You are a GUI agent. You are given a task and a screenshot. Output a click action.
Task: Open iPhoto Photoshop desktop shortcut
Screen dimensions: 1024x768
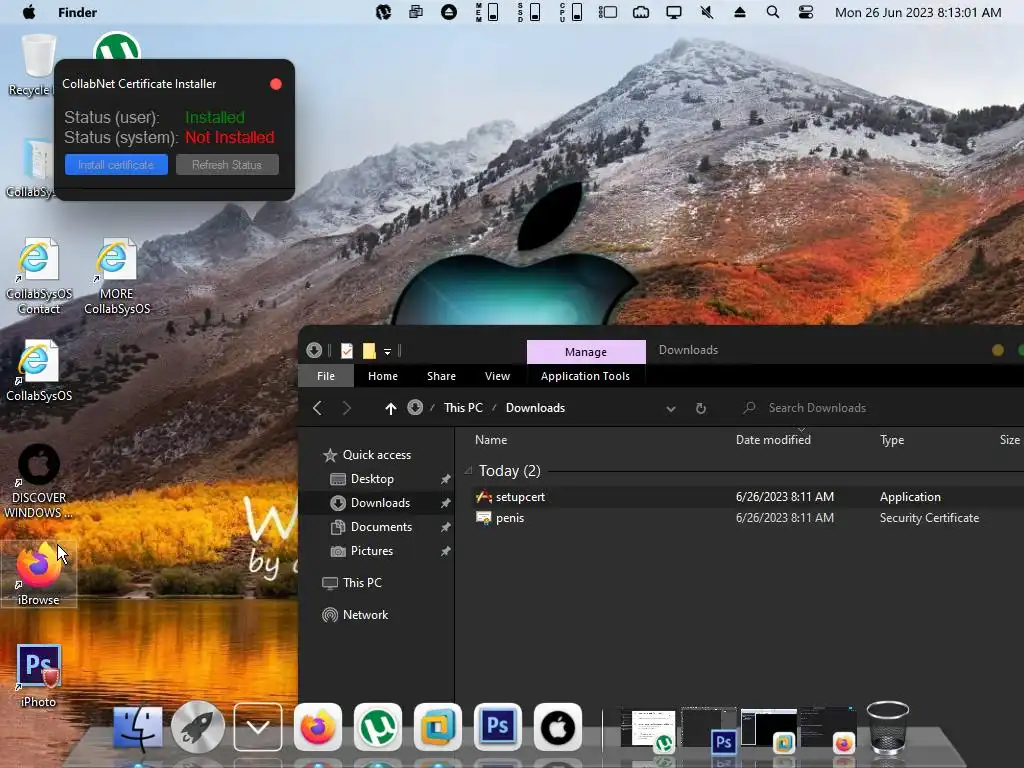tap(39, 676)
